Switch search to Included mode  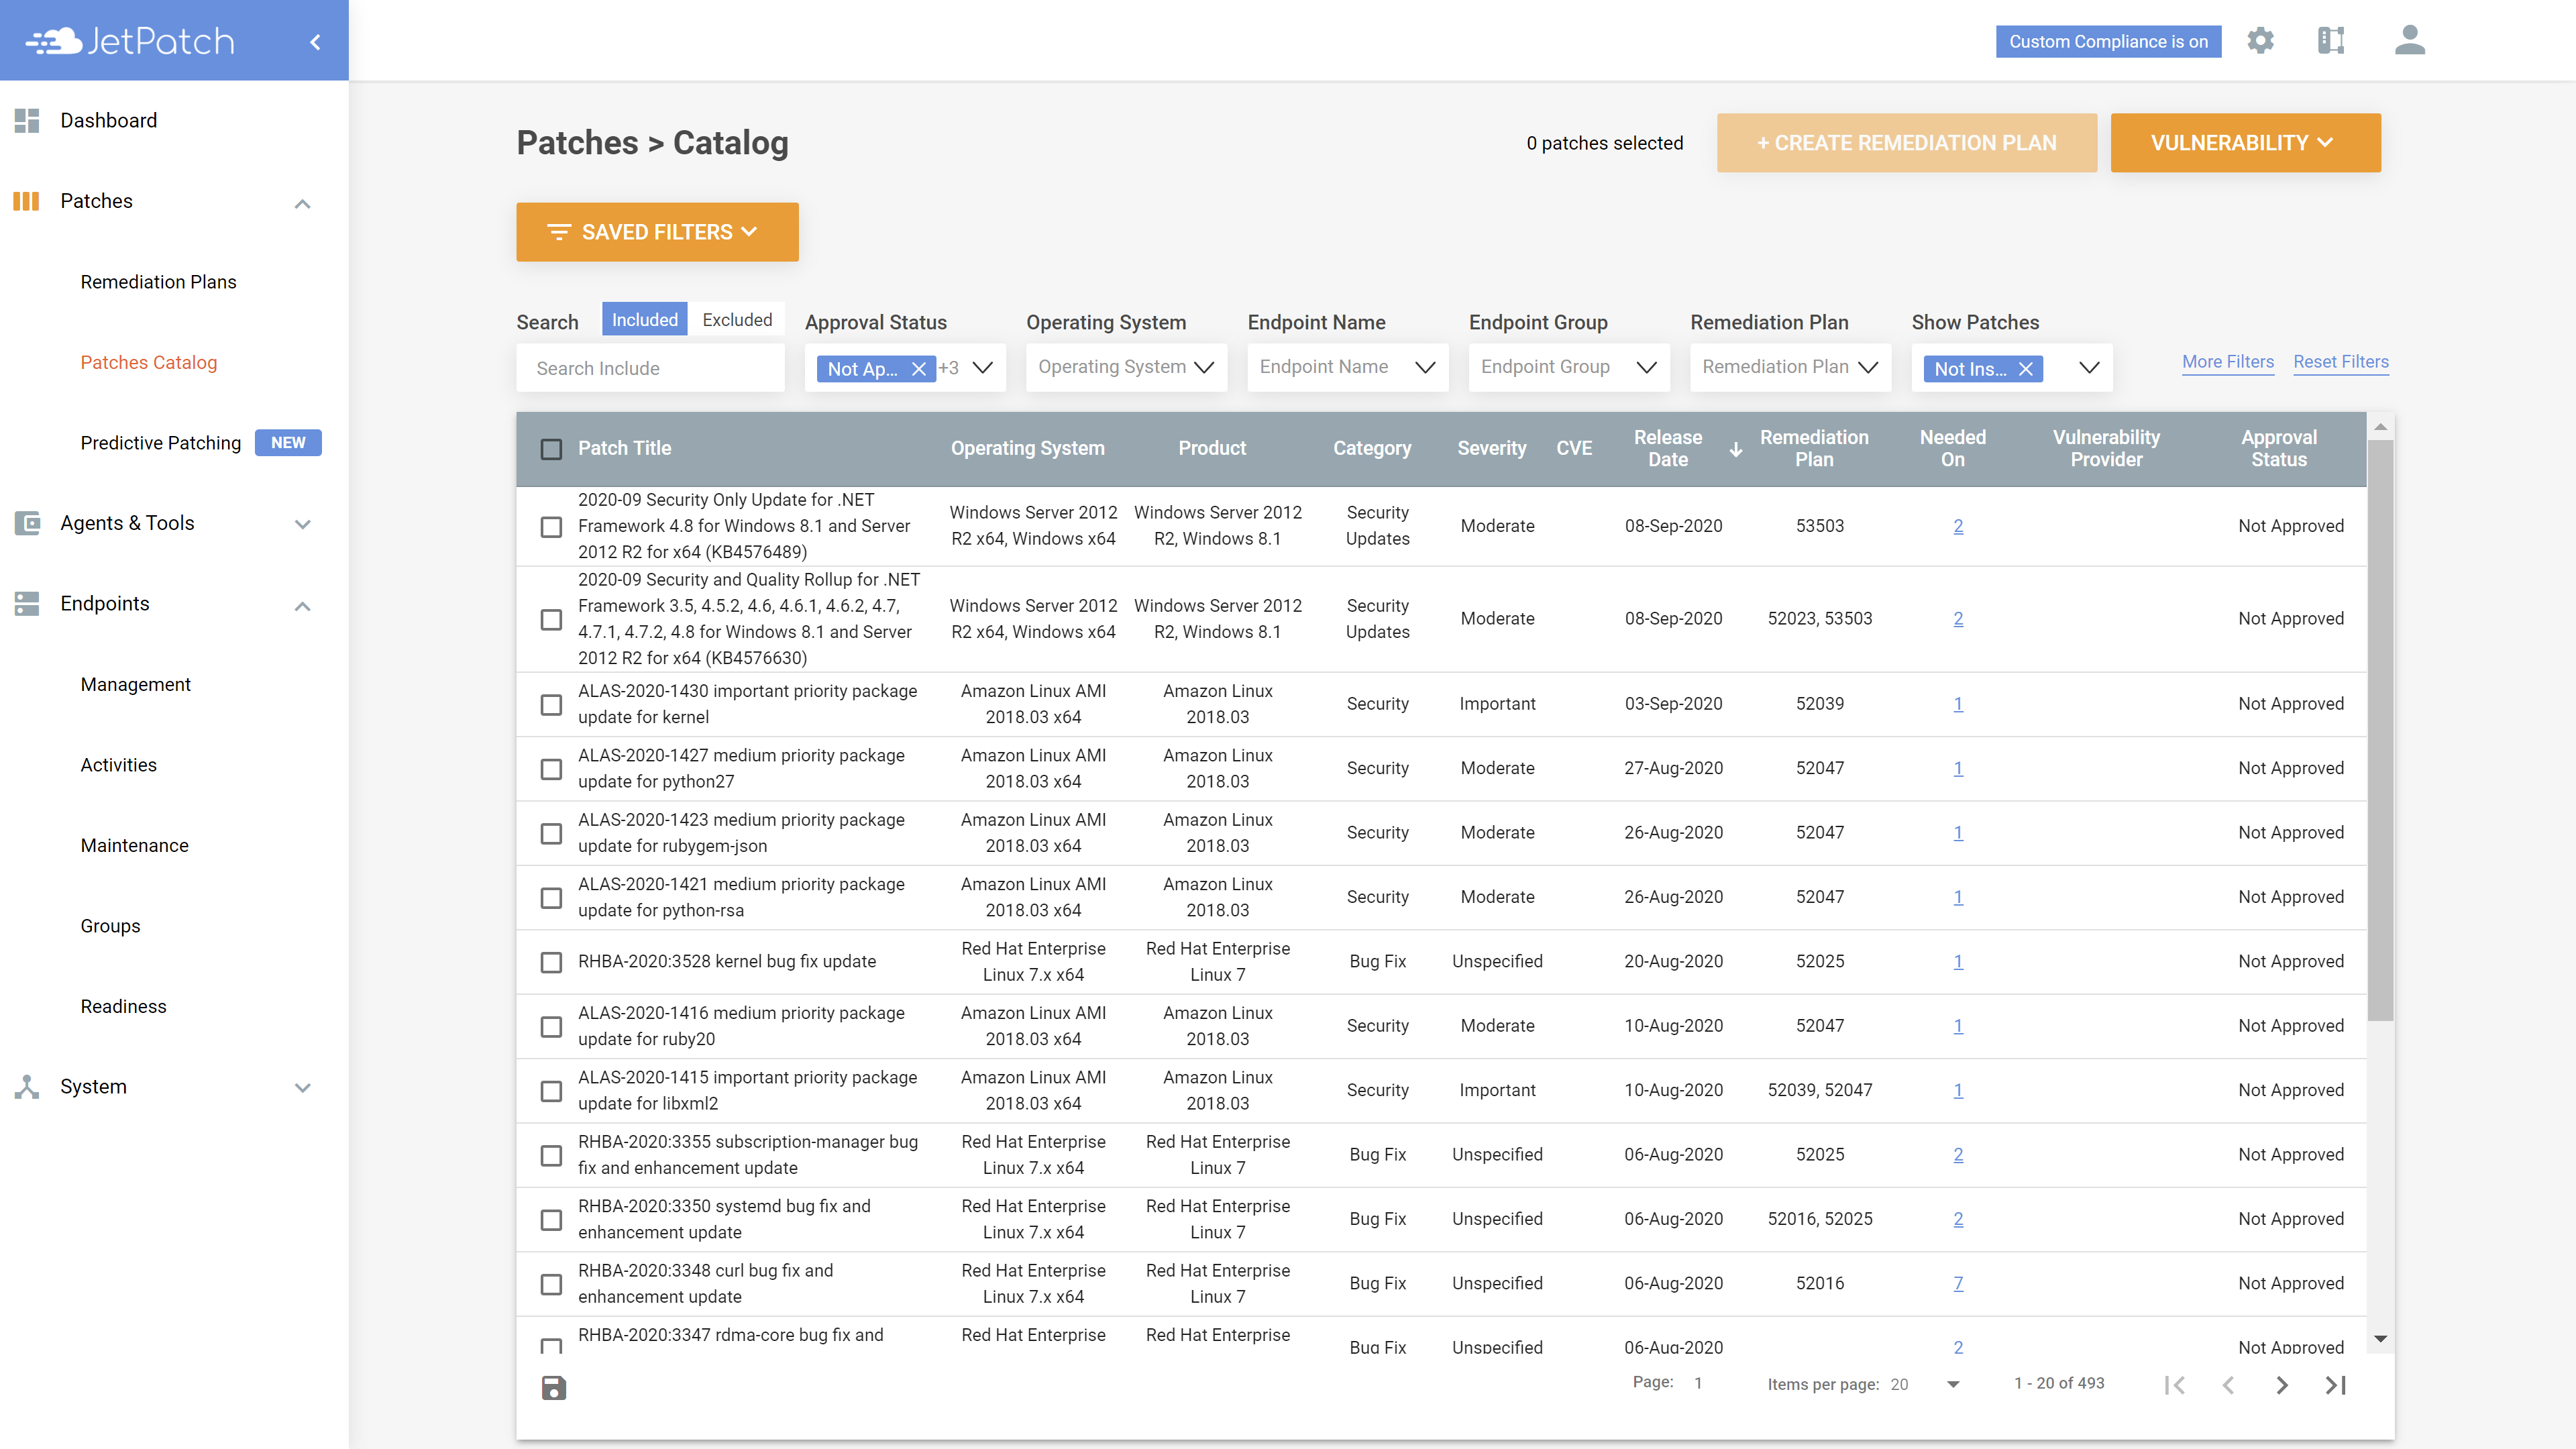(644, 320)
